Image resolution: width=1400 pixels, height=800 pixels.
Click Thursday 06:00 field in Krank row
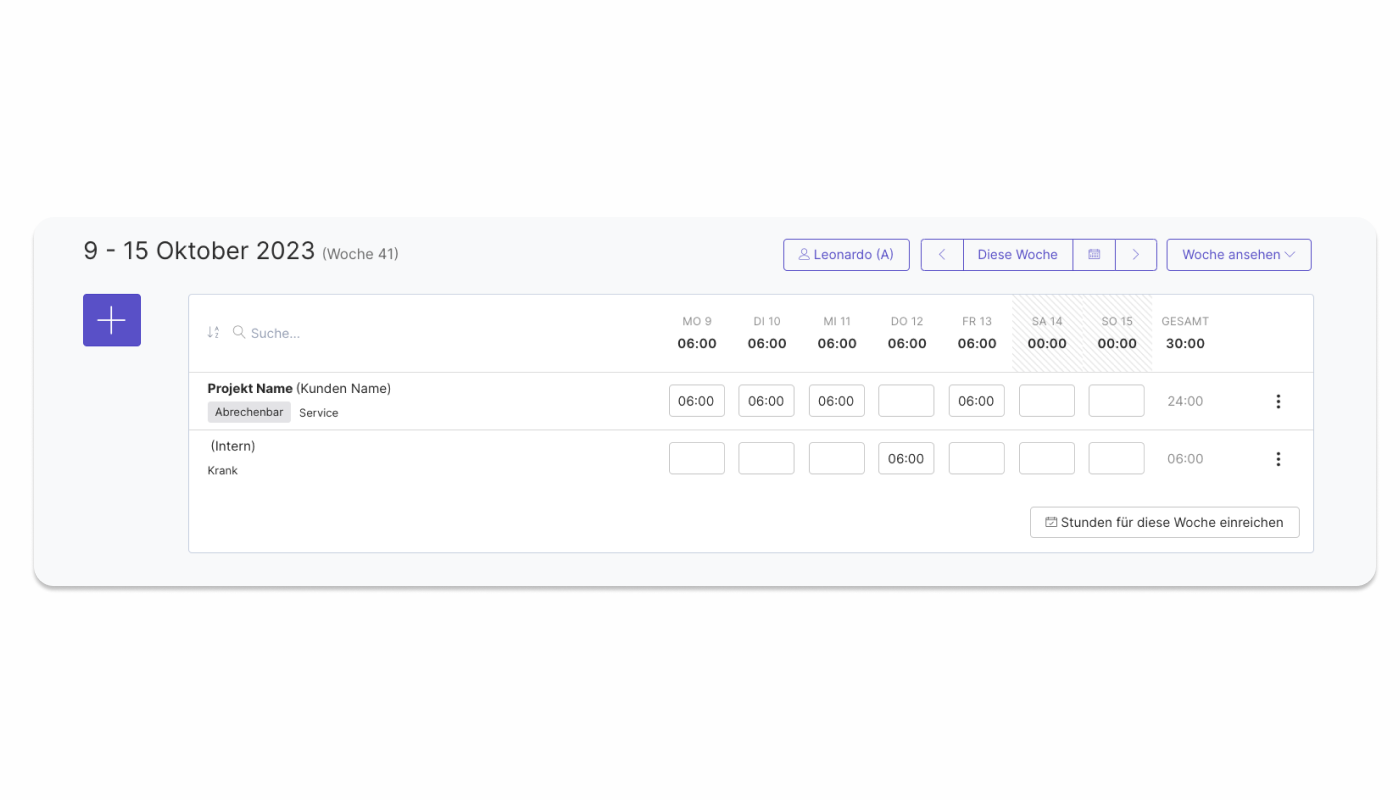(906, 459)
